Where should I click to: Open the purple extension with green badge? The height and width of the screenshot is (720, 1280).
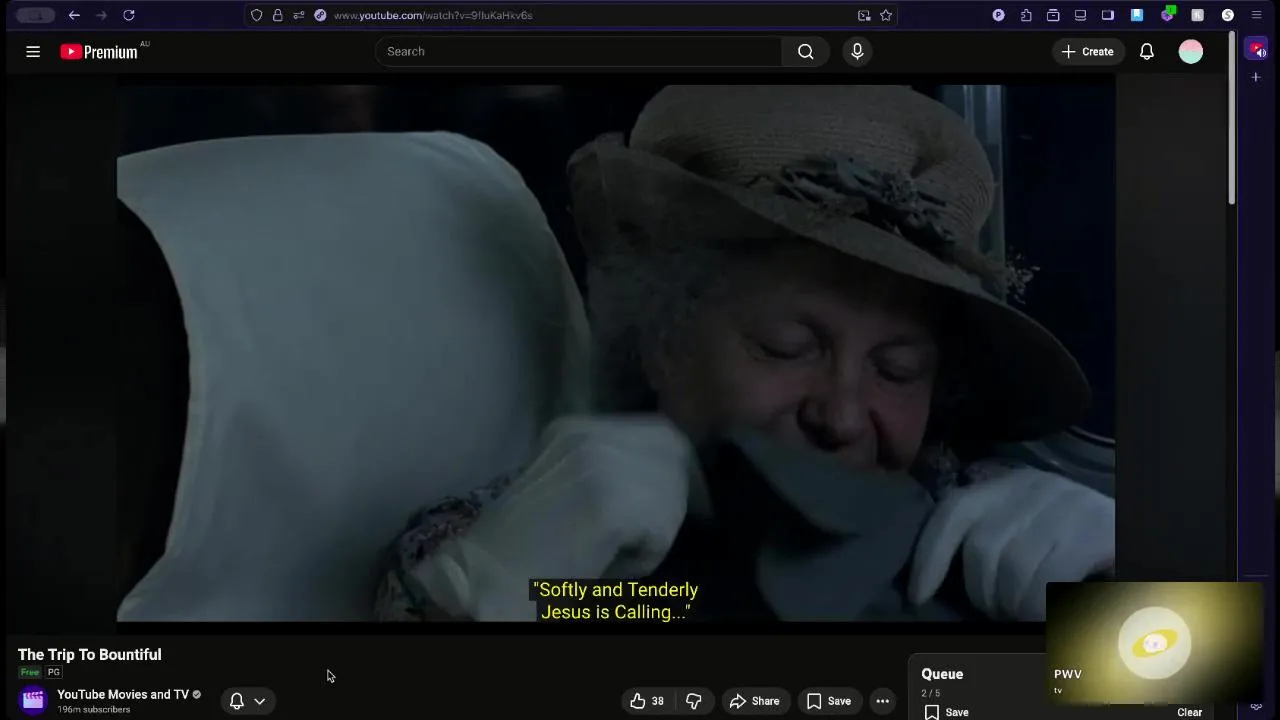1168,15
